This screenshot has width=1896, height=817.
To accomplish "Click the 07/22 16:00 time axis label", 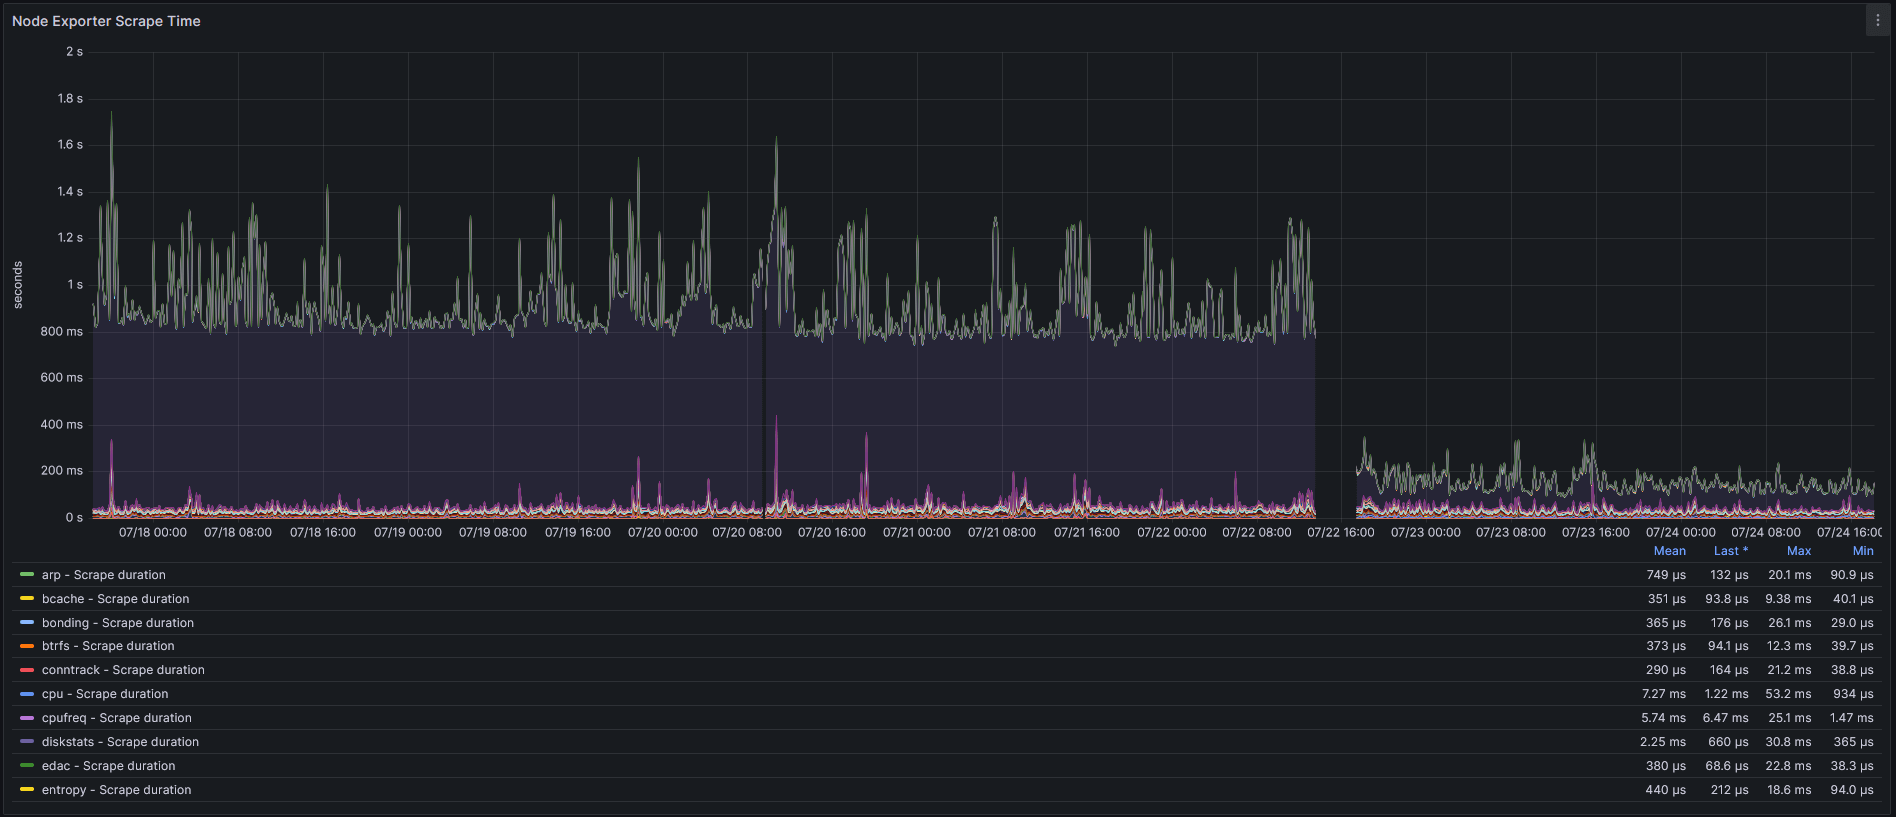I will point(1340,533).
